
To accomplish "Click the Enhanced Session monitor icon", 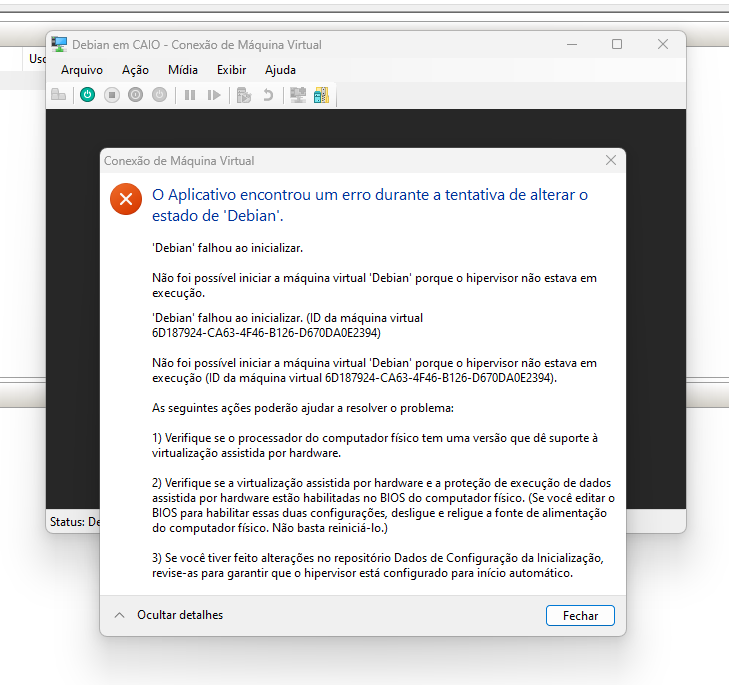I will point(298,95).
